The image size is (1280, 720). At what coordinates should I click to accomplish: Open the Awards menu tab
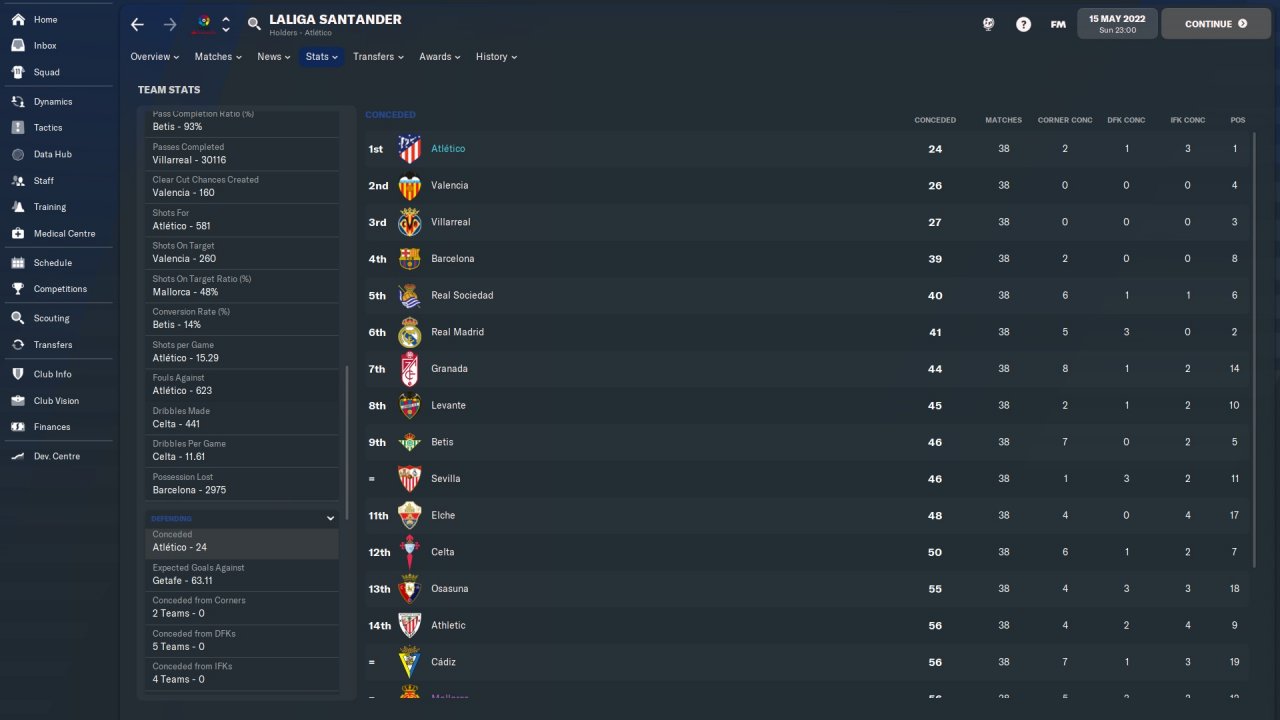pyautogui.click(x=439, y=57)
